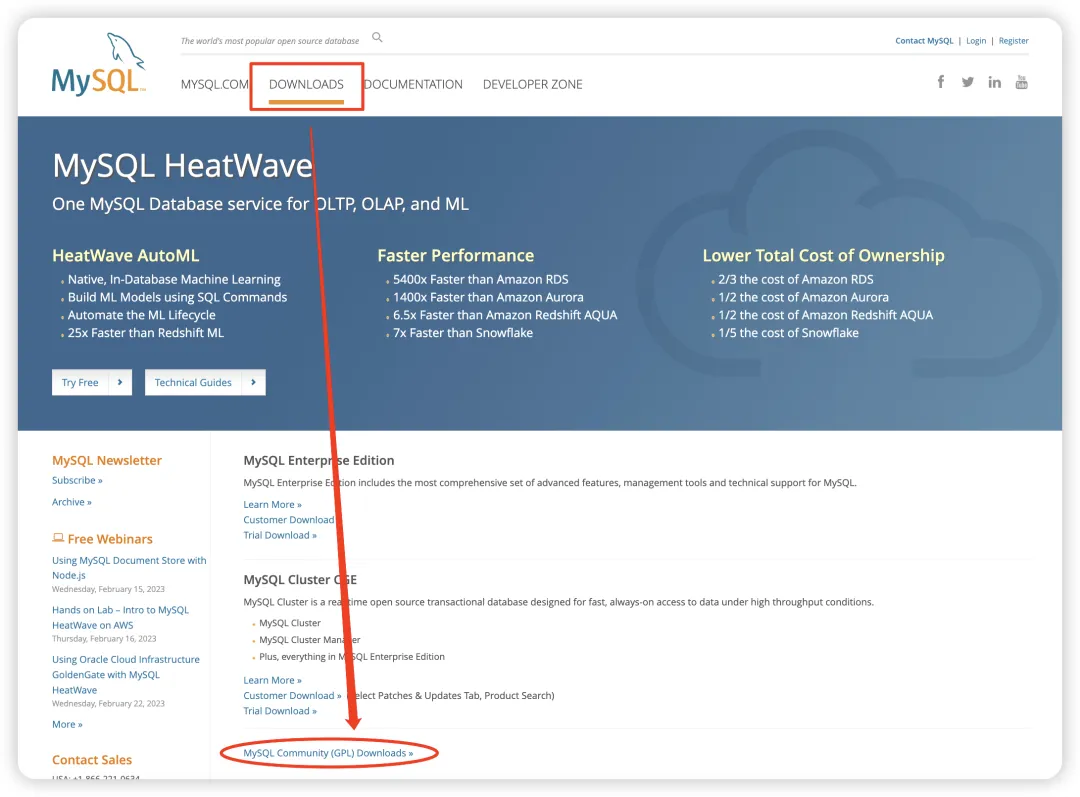
Task: Click the Contact MySQL link
Action: coord(924,41)
